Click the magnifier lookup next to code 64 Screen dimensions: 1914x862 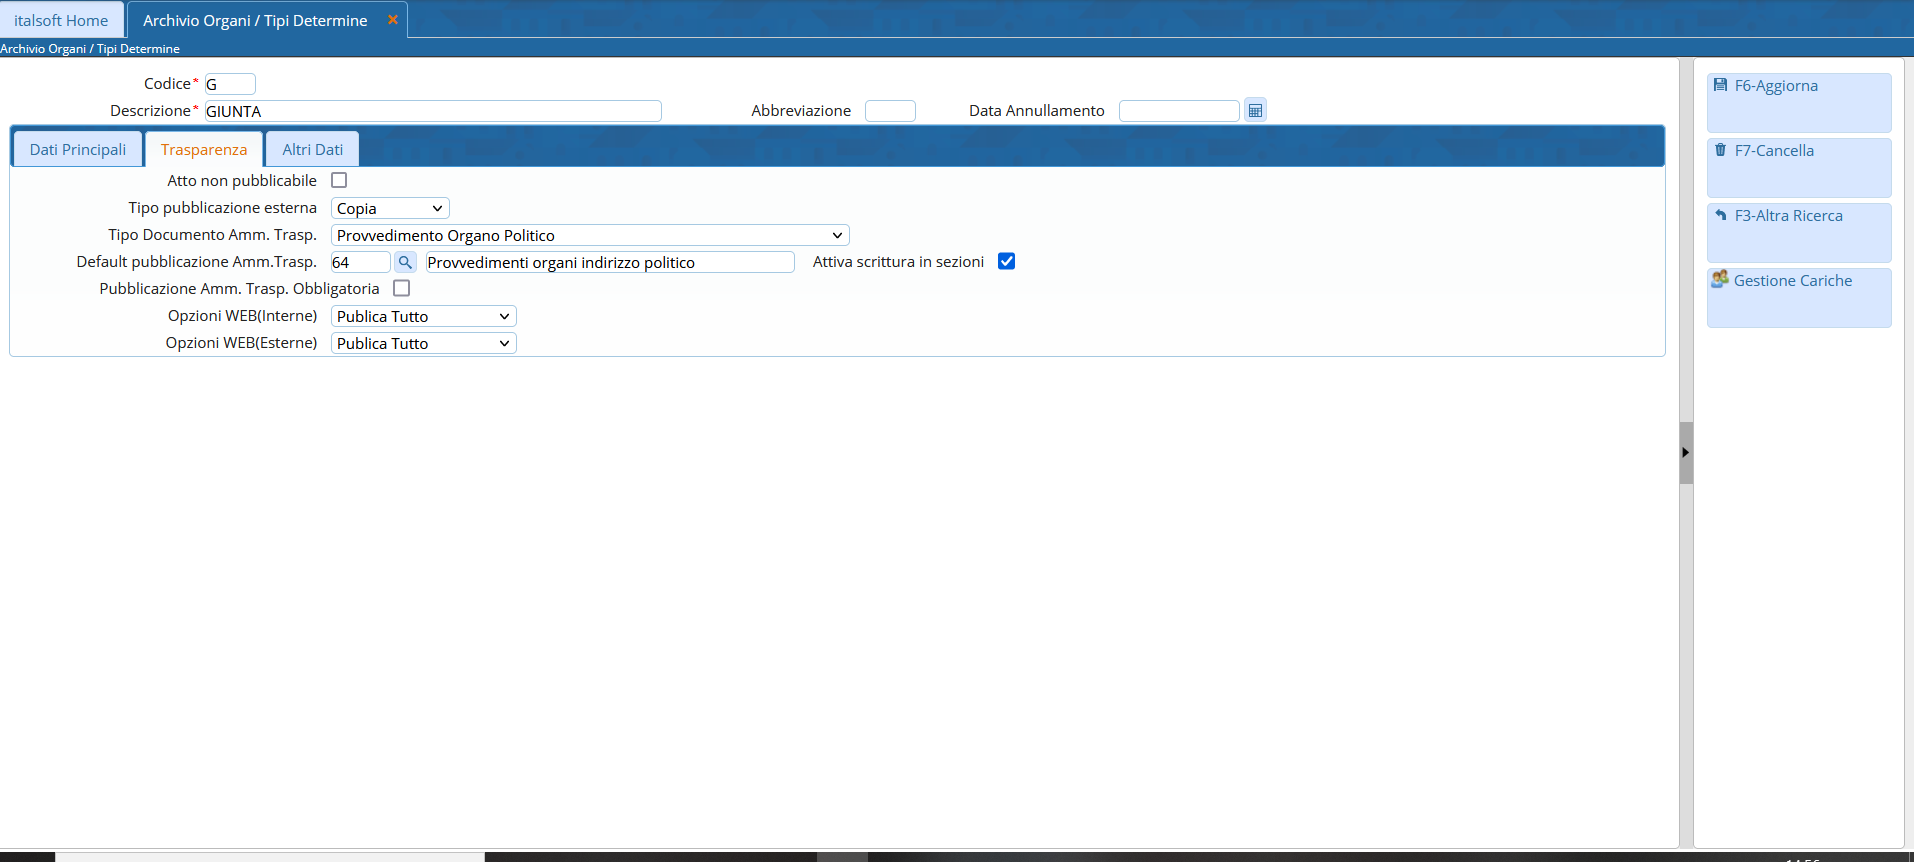(x=405, y=262)
